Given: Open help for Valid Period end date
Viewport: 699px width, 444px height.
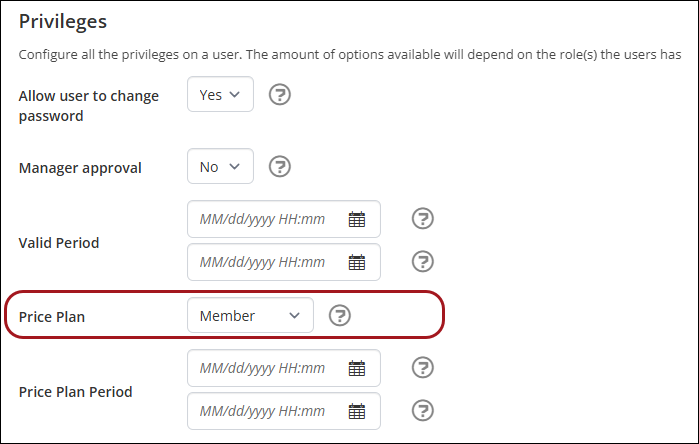Looking at the screenshot, I should pyautogui.click(x=422, y=261).
